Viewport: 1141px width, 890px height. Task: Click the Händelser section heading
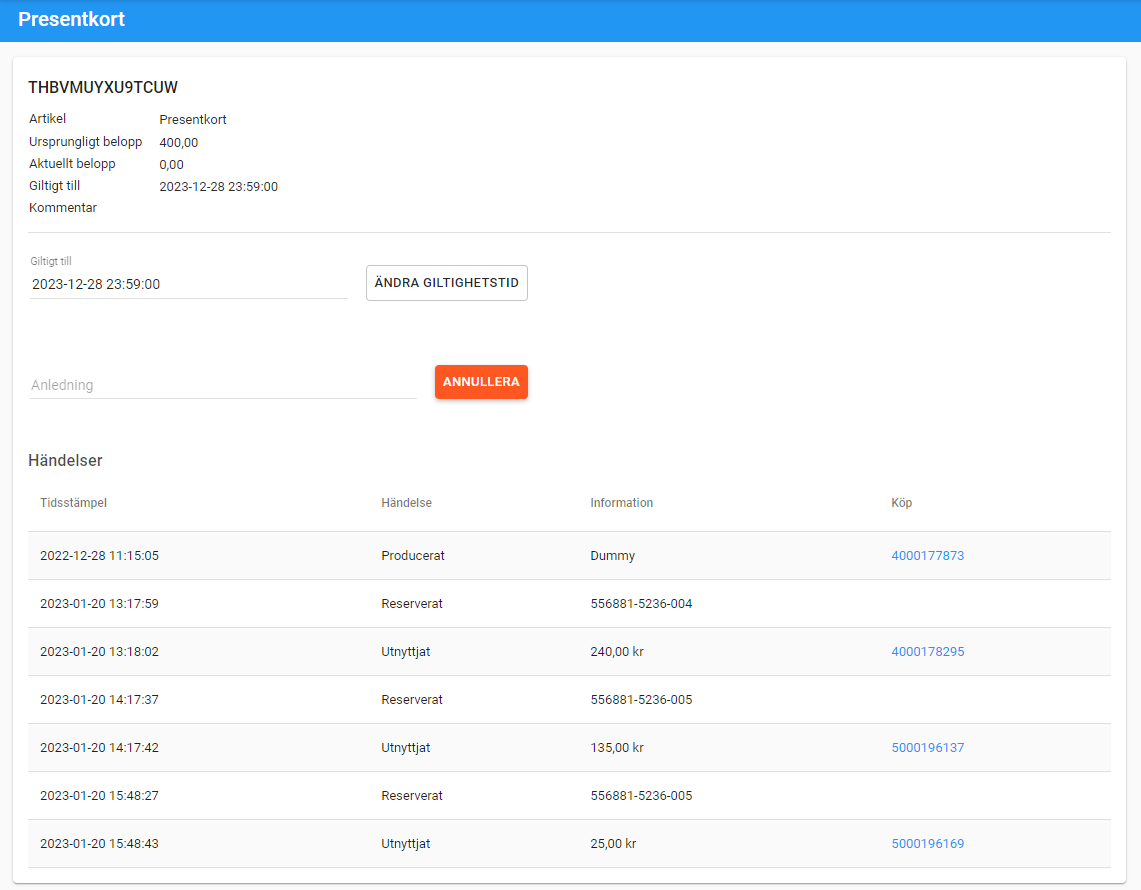tap(65, 461)
